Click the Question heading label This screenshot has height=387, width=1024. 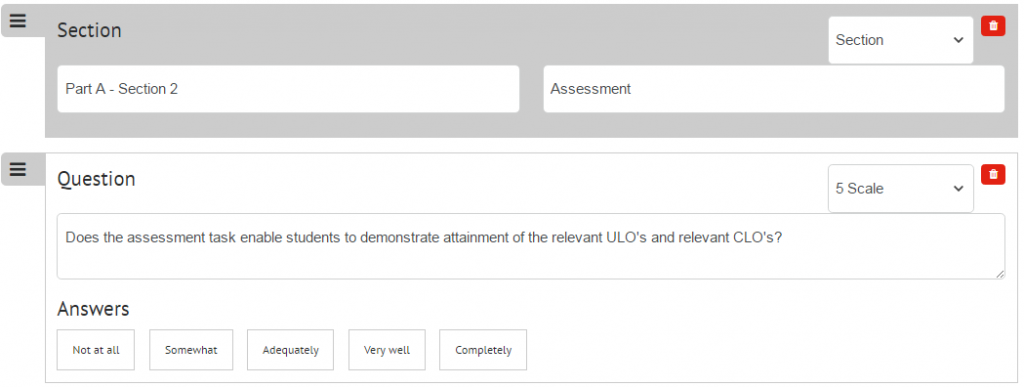[x=97, y=179]
